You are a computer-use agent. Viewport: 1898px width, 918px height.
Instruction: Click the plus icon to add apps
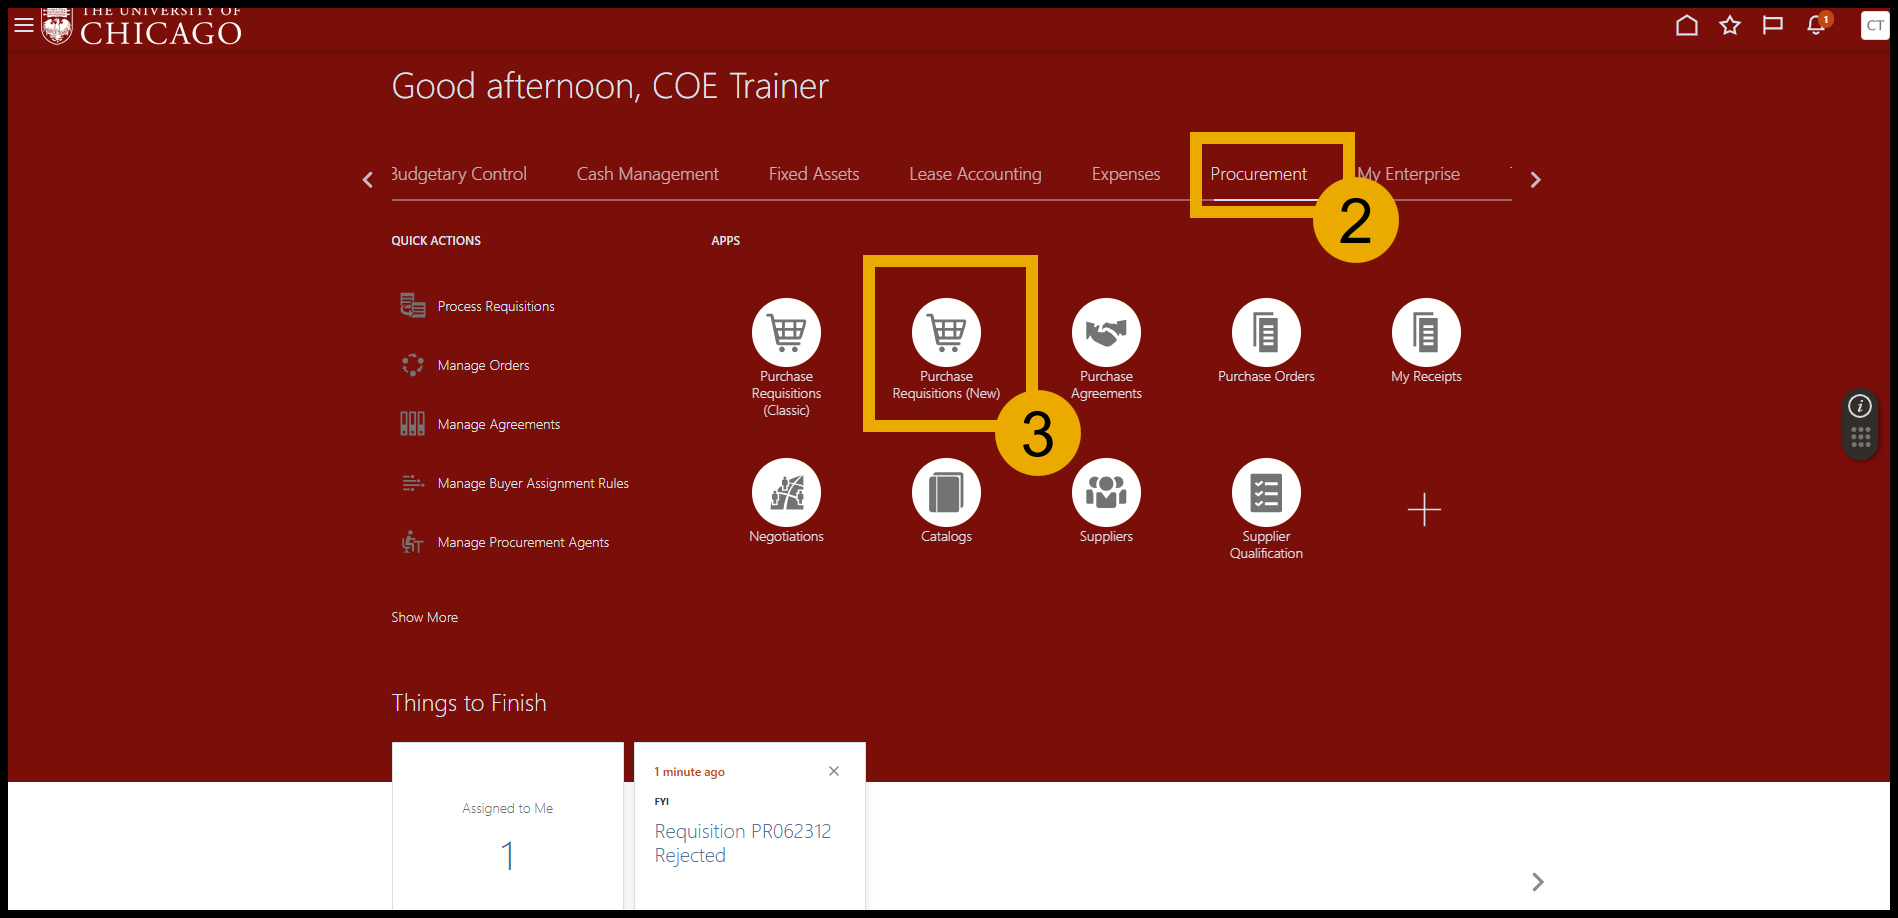(1424, 509)
